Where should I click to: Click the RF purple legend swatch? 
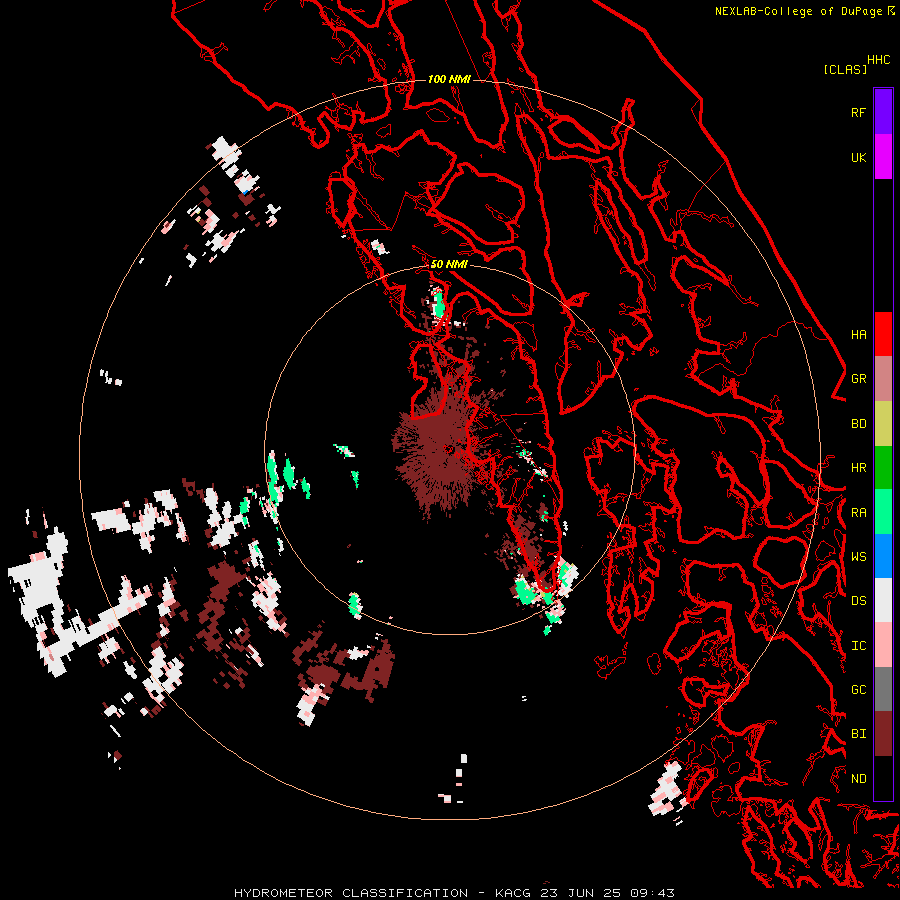click(x=883, y=112)
